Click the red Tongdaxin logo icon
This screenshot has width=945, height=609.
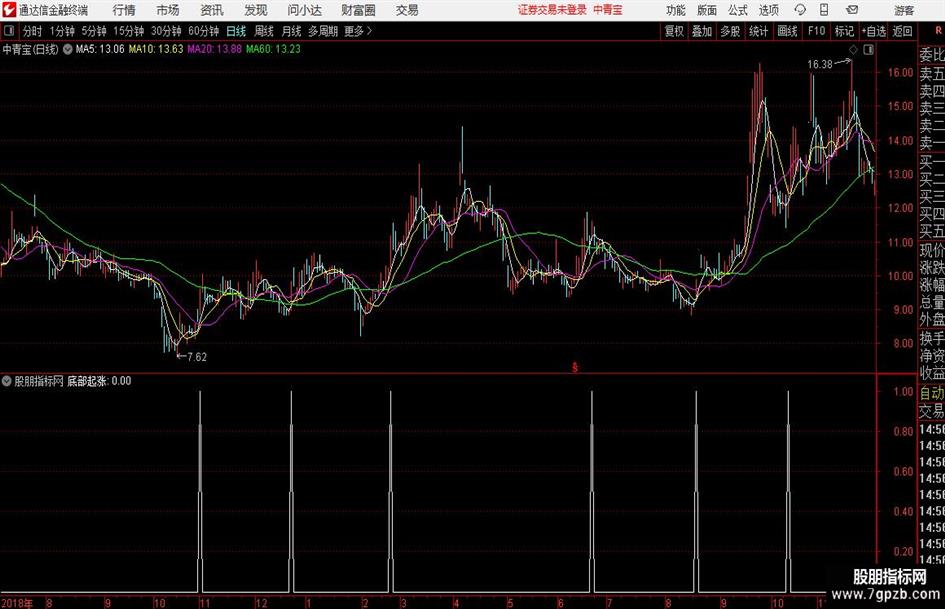[x=9, y=10]
